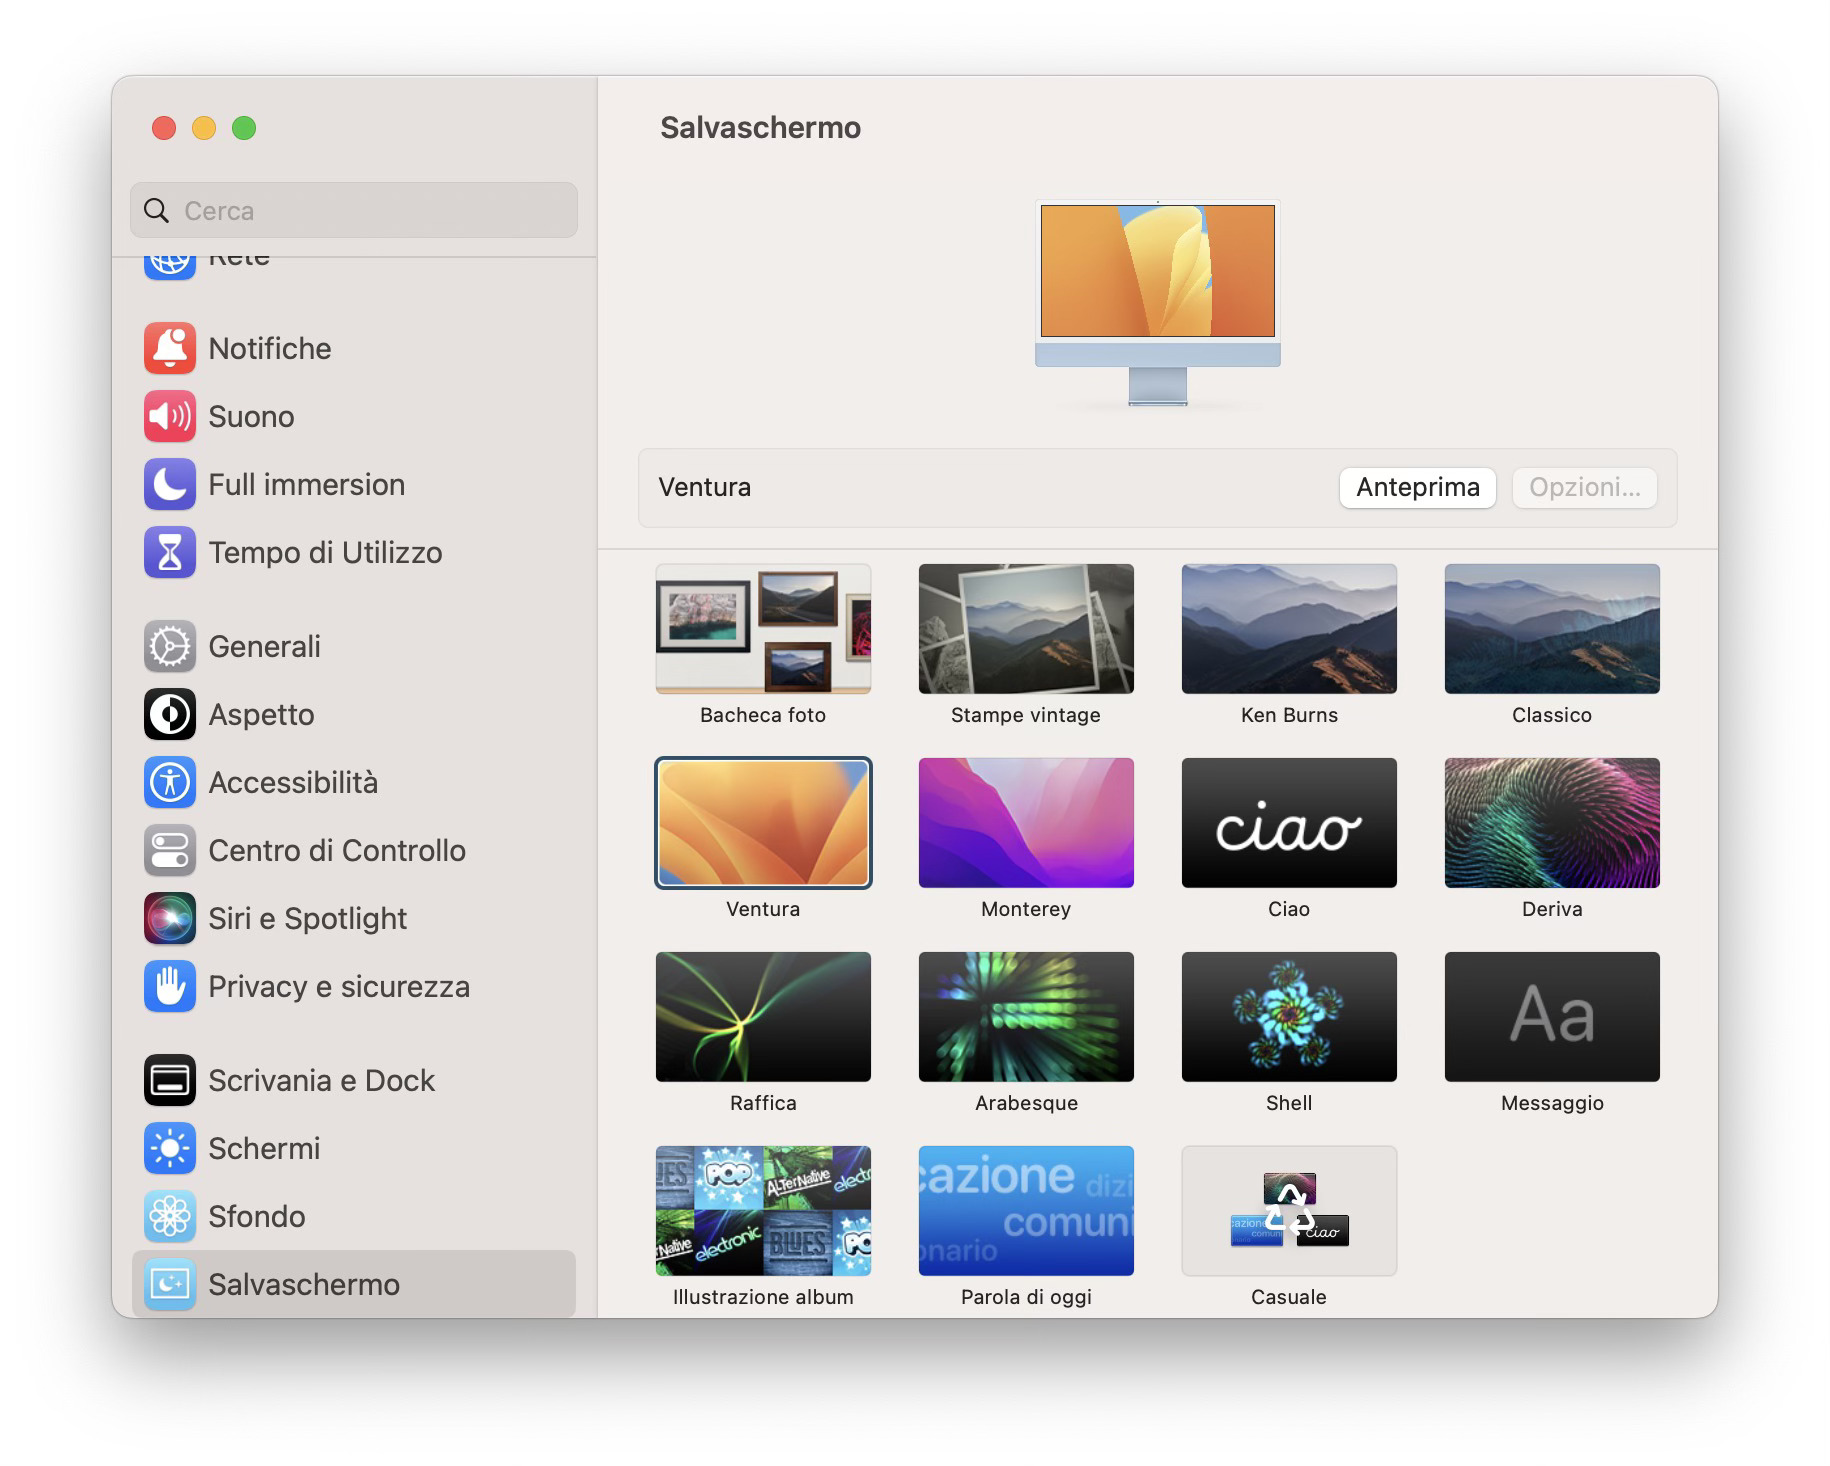
Task: Click the Schermi brightness icon
Action: click(x=170, y=1149)
